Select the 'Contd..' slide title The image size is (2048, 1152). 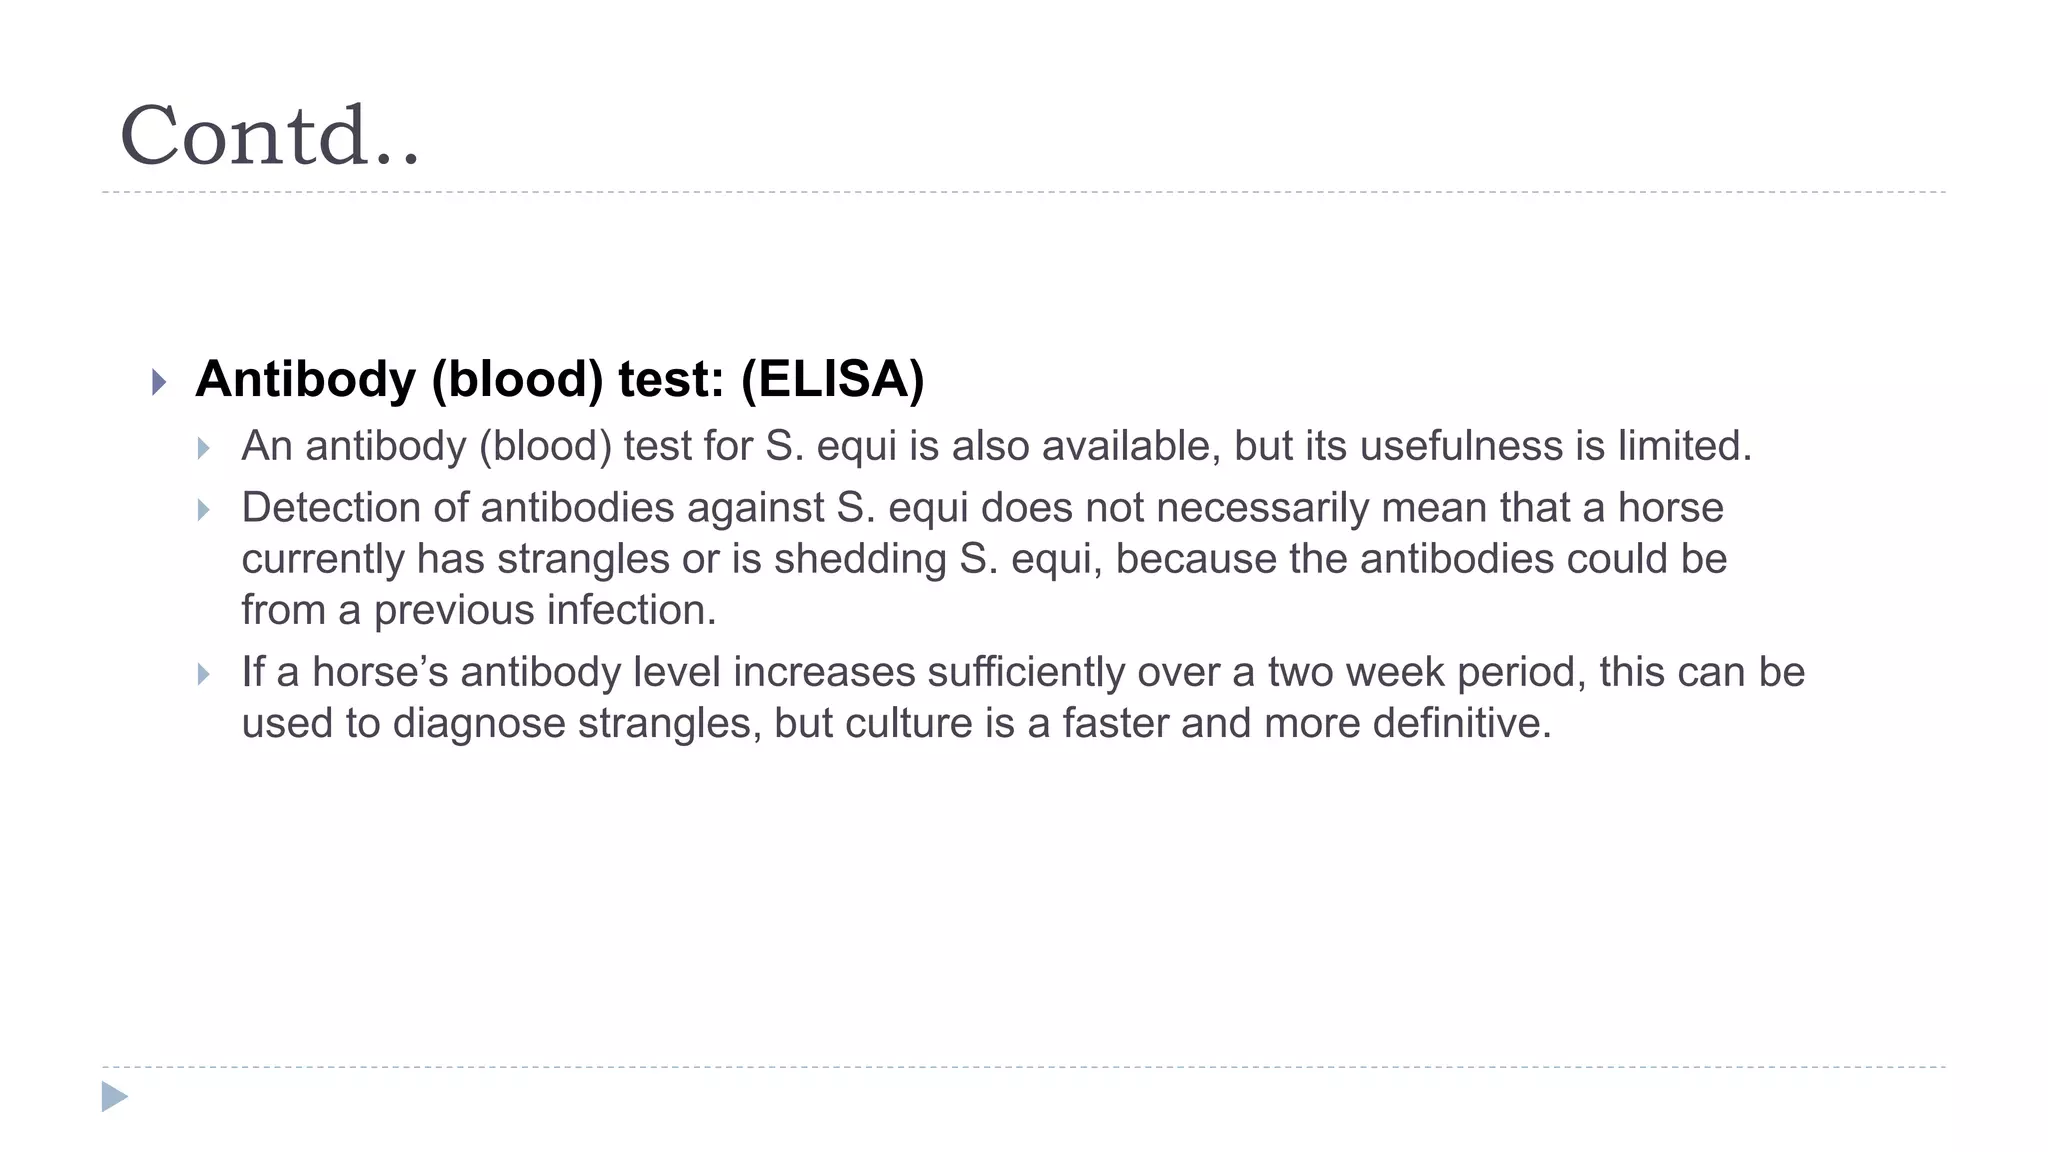270,135
